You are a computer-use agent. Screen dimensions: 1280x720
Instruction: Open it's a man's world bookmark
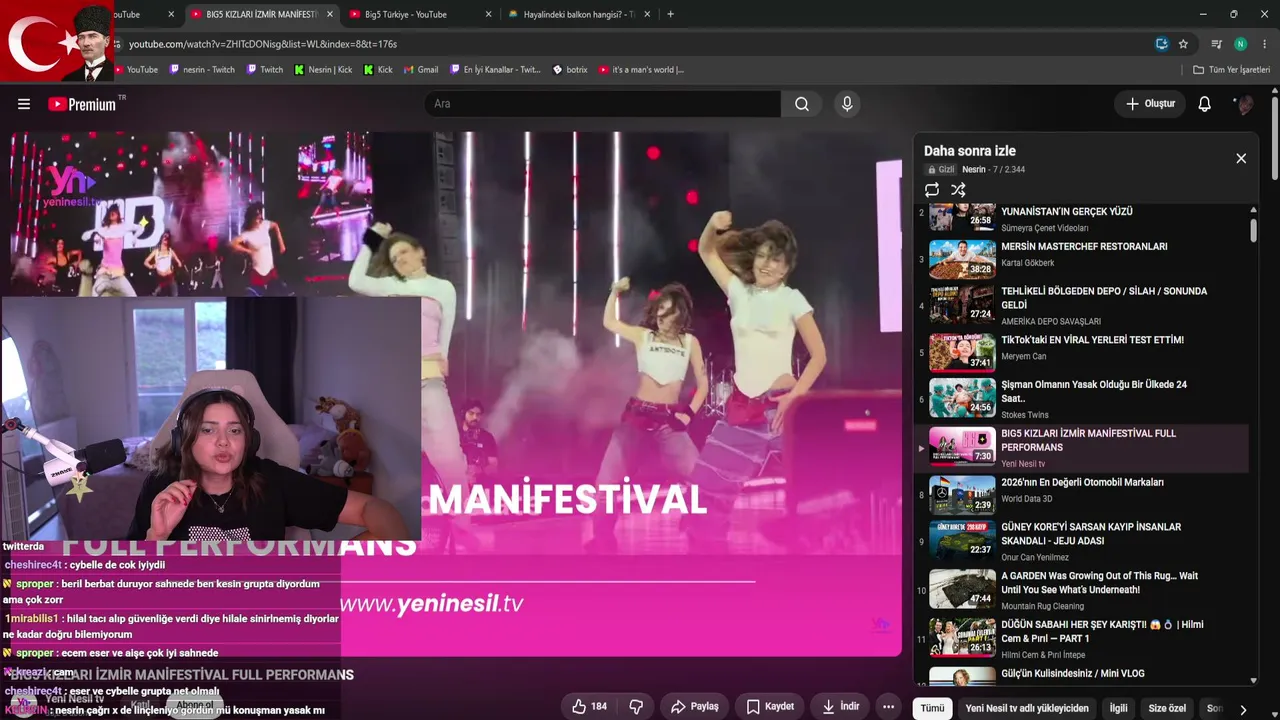coord(641,70)
